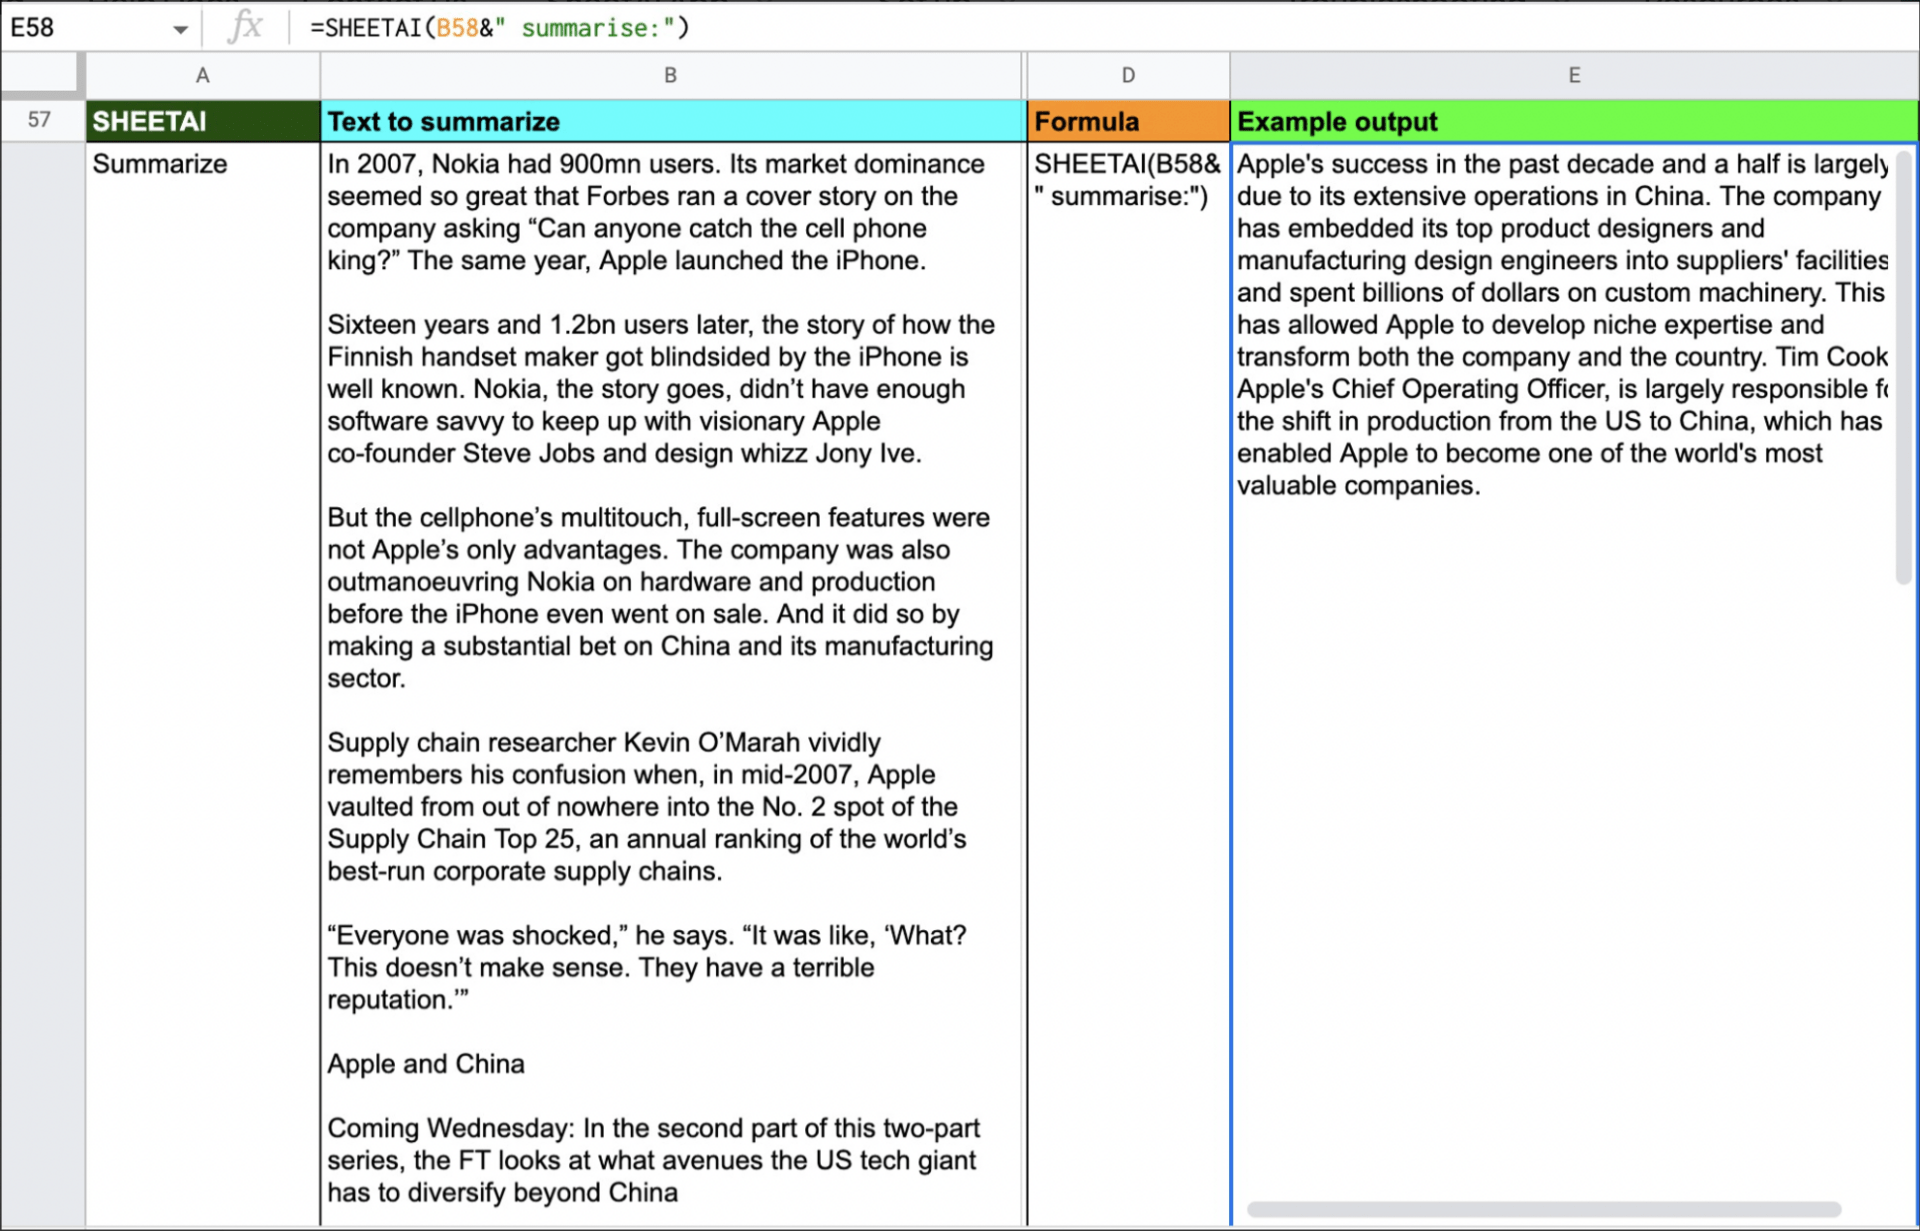The image size is (1920, 1231).
Task: Click the vertical scrollbar in output cell
Action: click(1903, 370)
